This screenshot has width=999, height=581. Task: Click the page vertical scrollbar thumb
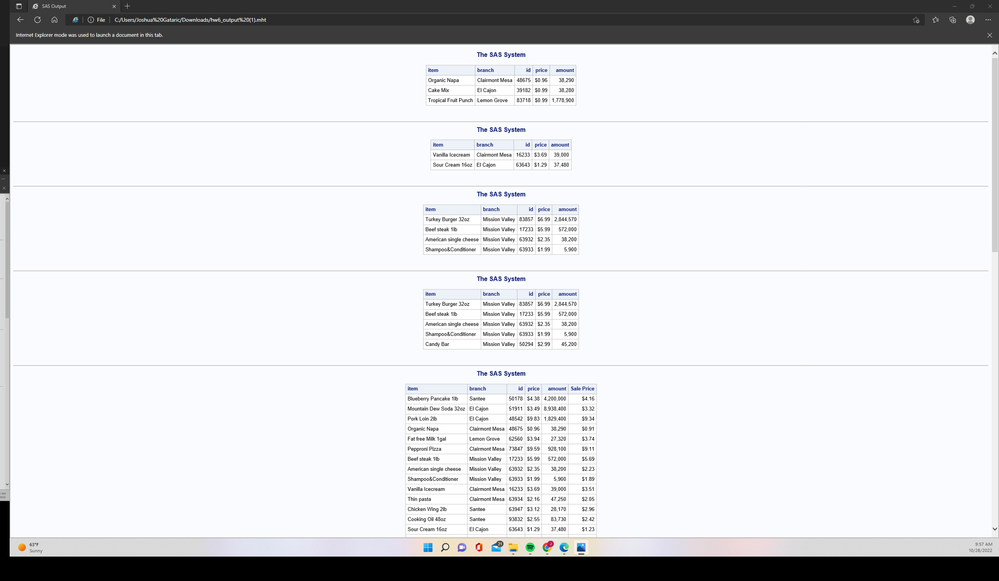[995, 156]
